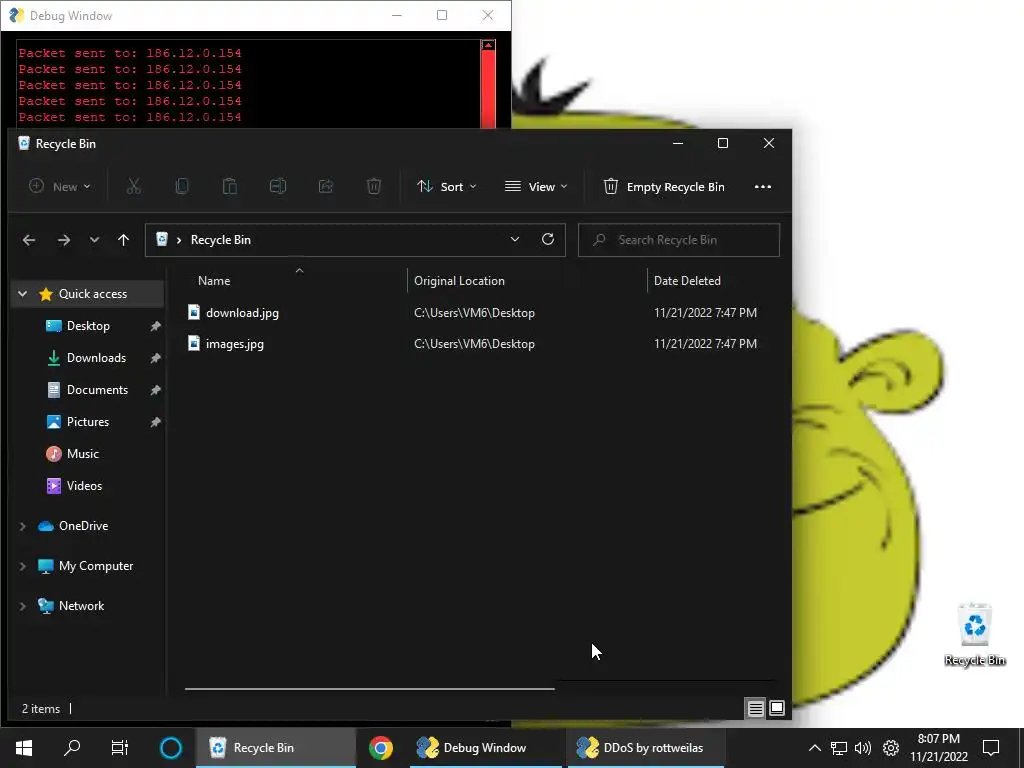Image resolution: width=1024 pixels, height=768 pixels.
Task: Open the Recycle Bin desktop icon
Action: (x=974, y=634)
